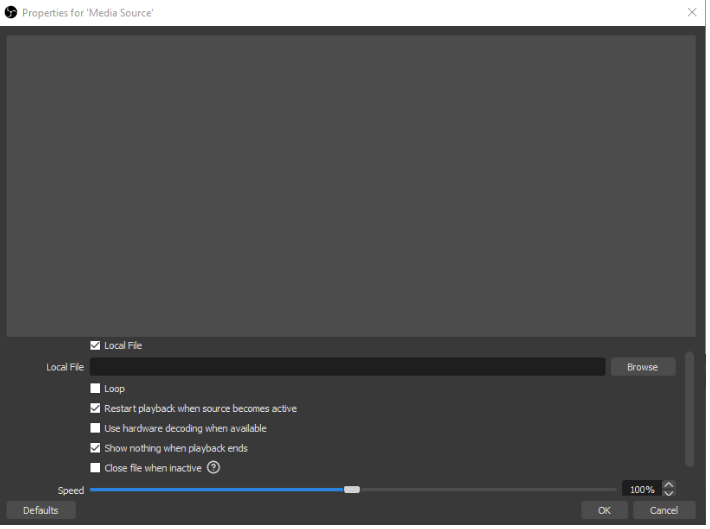Toggle Restart playback when source becomes active
This screenshot has height=529, width=710.
95,408
